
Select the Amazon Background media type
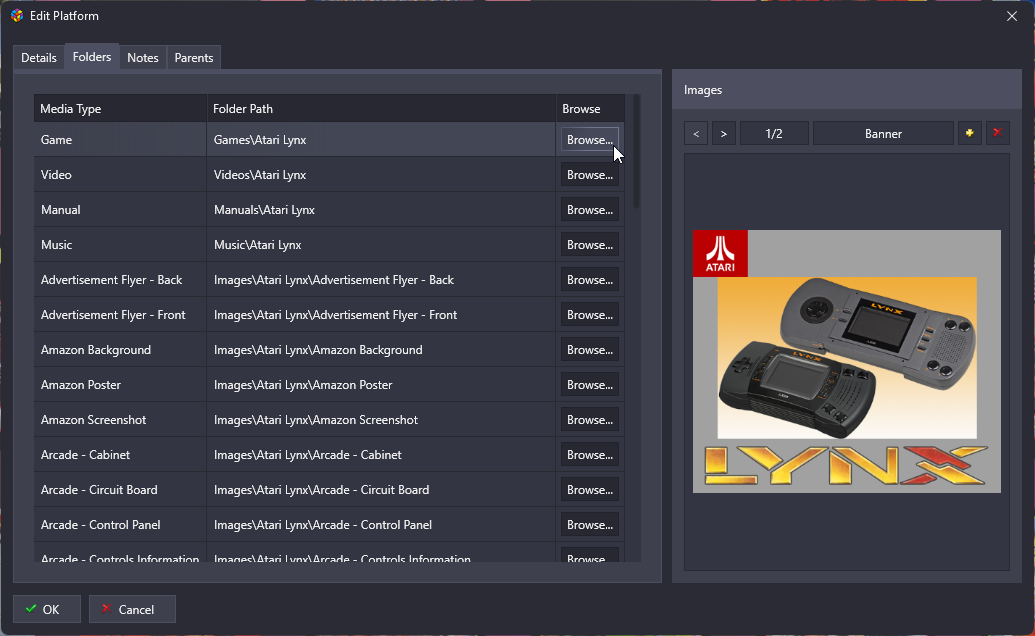click(120, 350)
